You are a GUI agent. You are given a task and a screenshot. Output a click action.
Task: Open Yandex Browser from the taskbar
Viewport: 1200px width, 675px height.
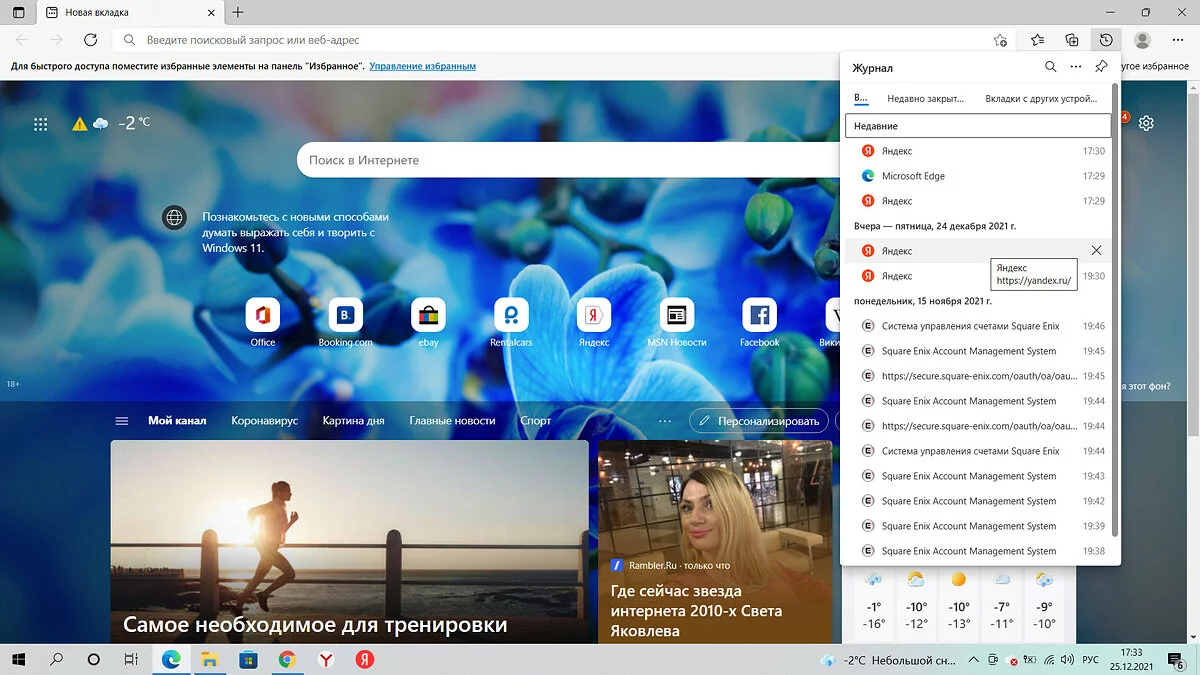click(326, 660)
